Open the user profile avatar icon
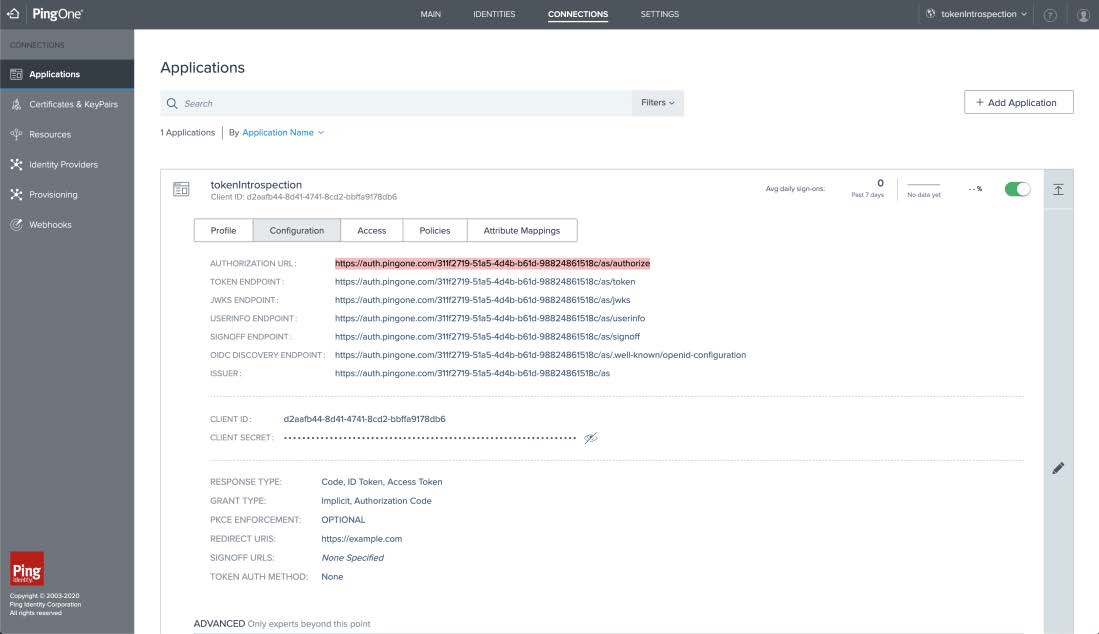This screenshot has height=634, width=1099. (1083, 15)
